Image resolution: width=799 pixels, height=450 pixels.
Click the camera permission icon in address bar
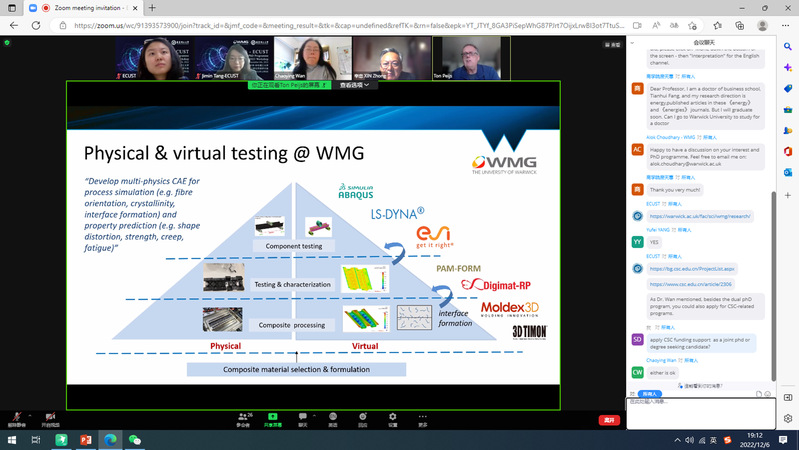pos(637,25)
